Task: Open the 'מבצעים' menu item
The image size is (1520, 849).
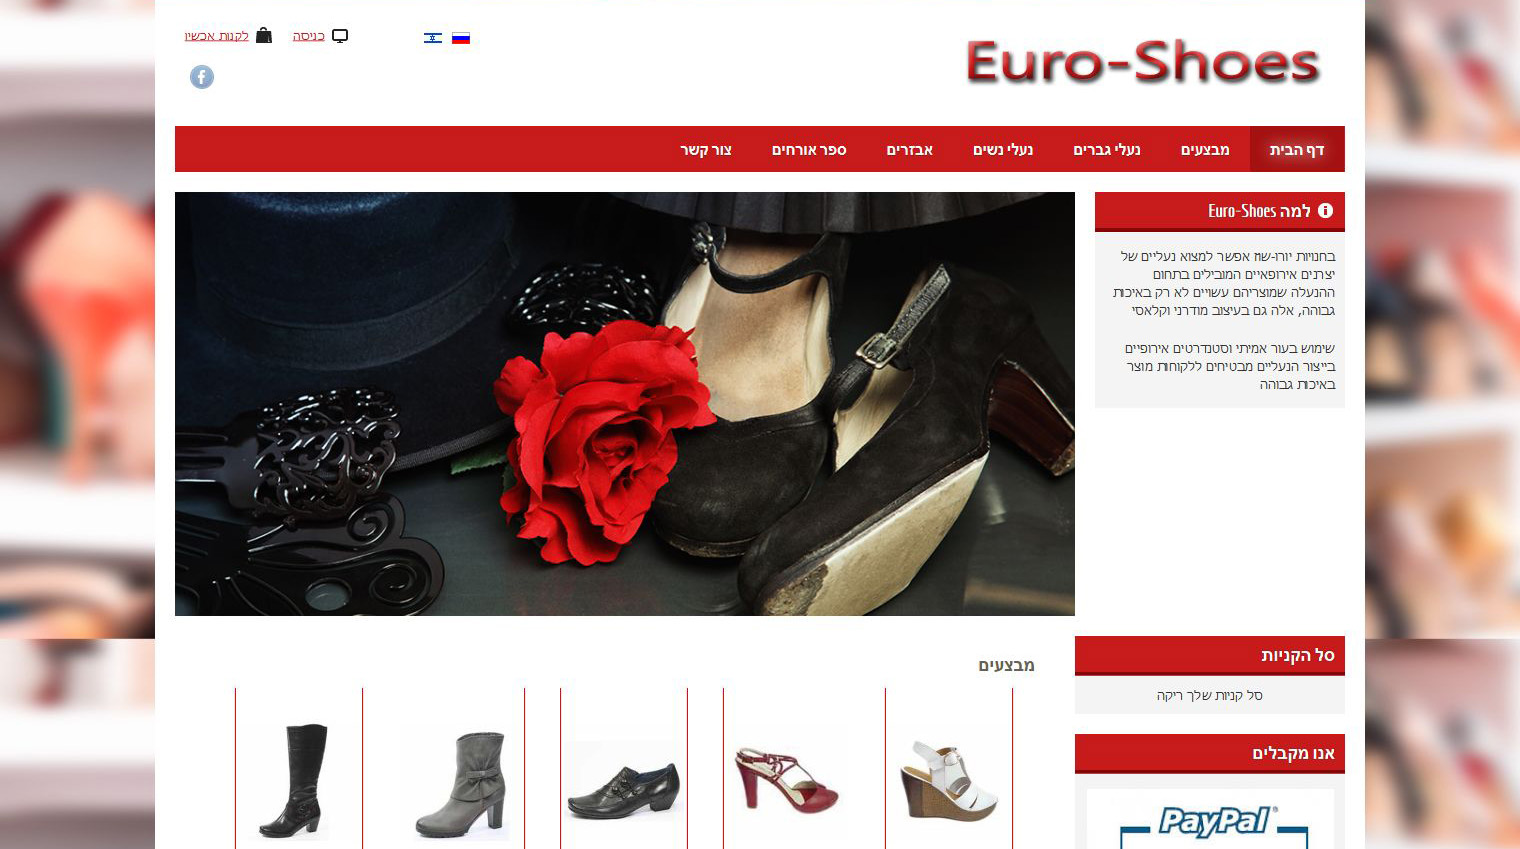Action: pyautogui.click(x=1205, y=149)
